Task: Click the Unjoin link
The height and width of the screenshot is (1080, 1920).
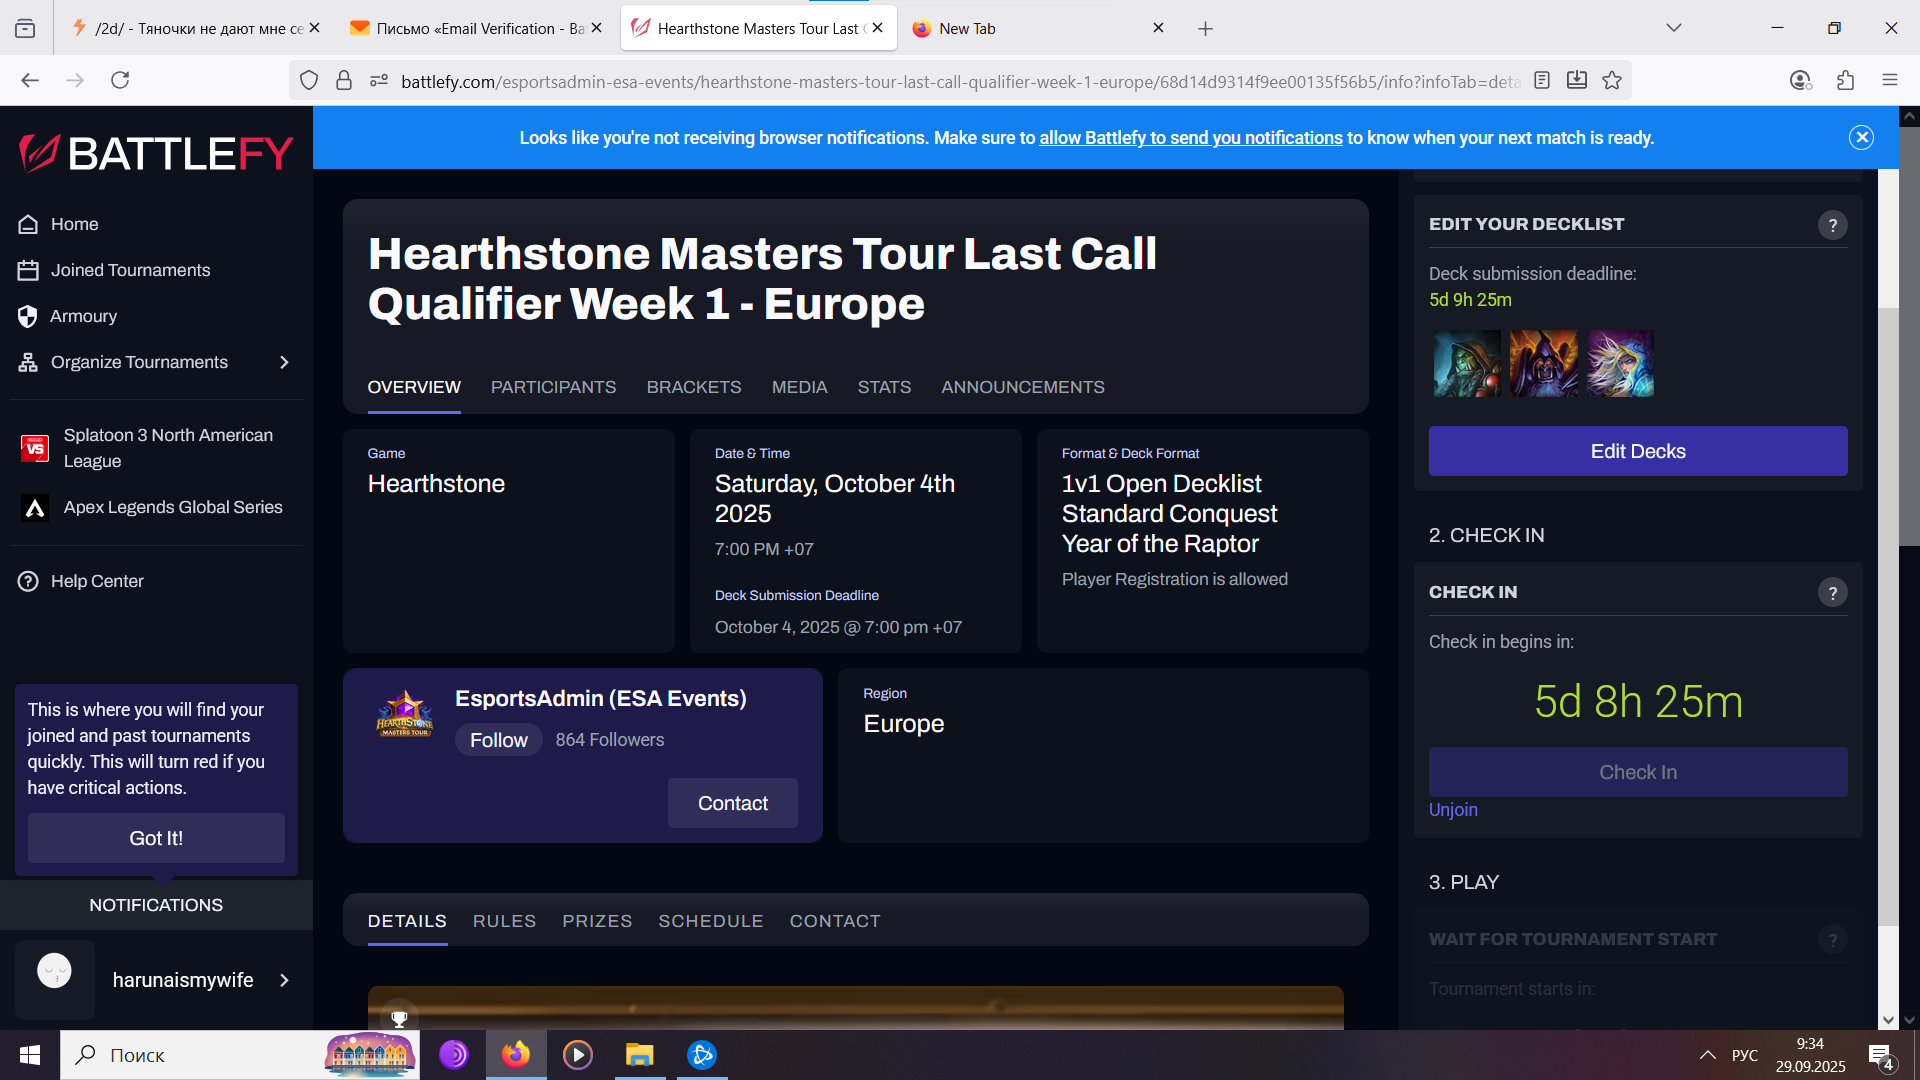Action: point(1452,810)
